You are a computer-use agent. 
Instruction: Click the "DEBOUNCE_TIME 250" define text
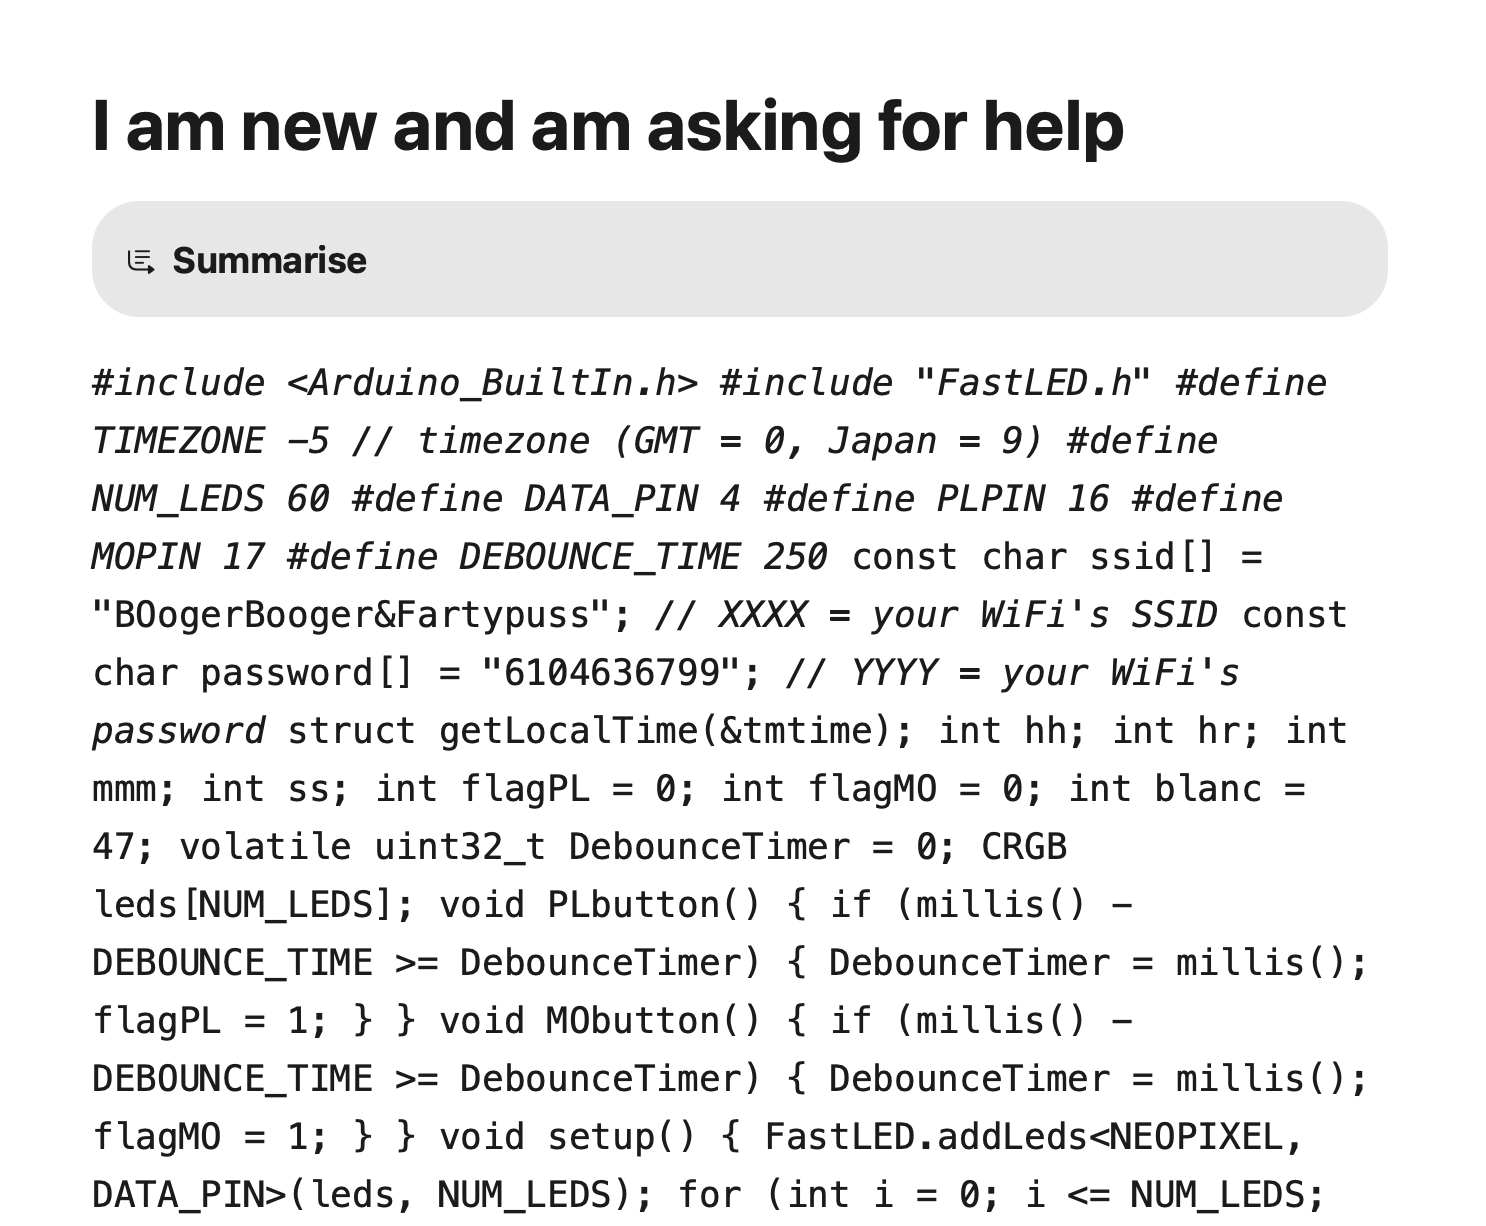point(642,557)
